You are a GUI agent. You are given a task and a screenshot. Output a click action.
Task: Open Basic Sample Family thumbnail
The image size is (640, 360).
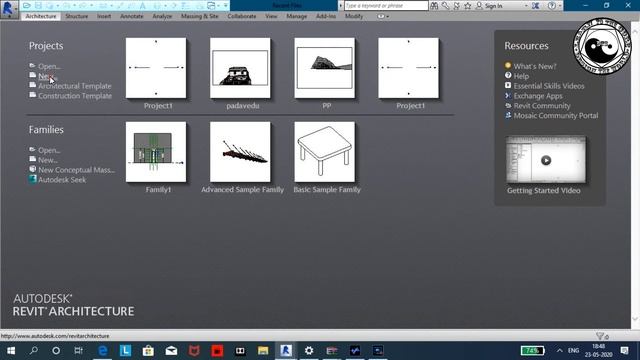[x=324, y=152]
